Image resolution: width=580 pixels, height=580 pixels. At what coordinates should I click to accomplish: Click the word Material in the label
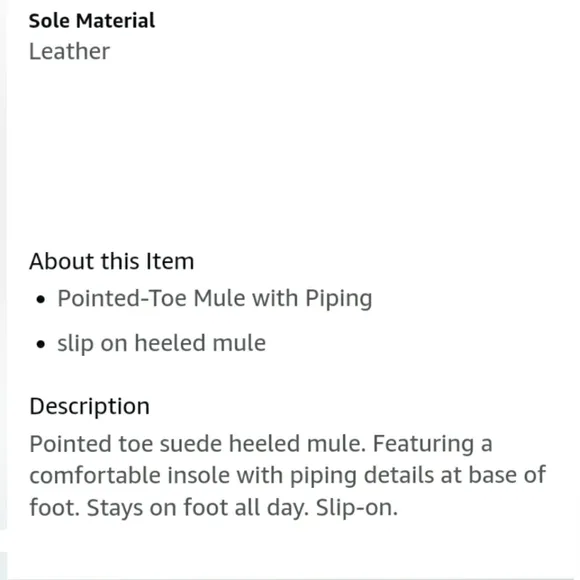pos(115,21)
